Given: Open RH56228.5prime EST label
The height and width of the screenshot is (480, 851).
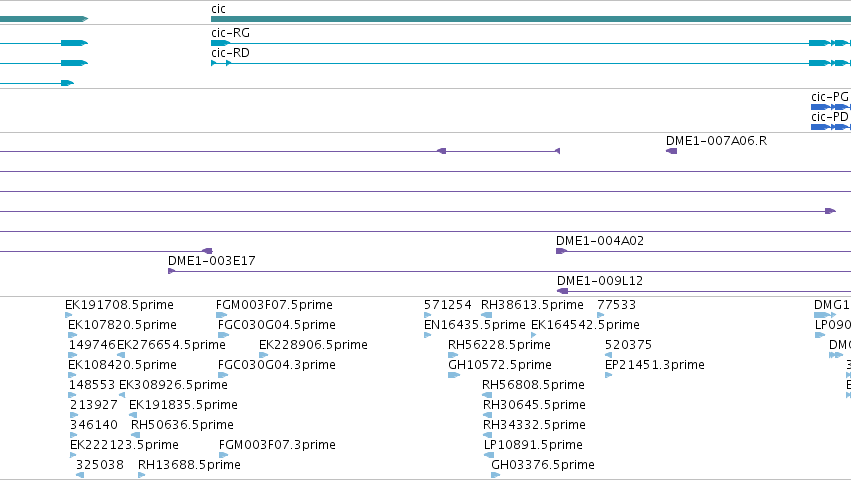Looking at the screenshot, I should (x=499, y=345).
